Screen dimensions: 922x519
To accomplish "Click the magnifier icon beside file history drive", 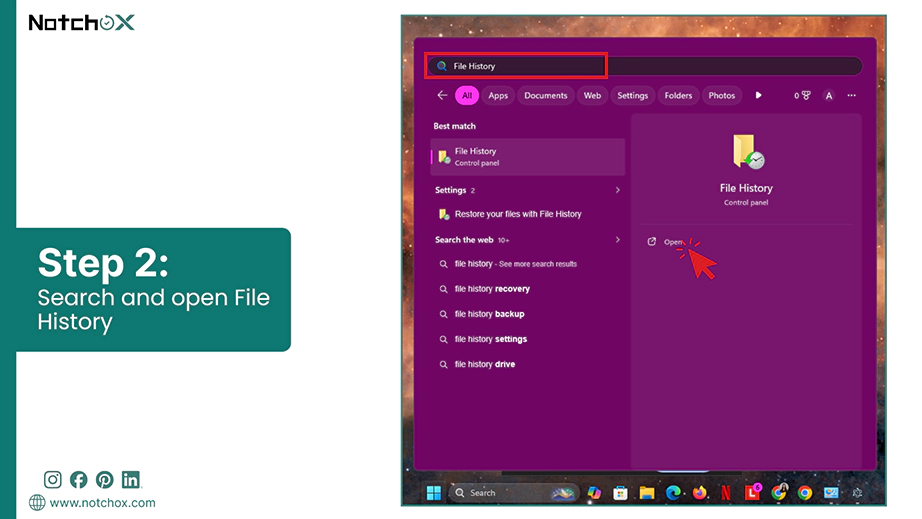I will click(x=443, y=364).
